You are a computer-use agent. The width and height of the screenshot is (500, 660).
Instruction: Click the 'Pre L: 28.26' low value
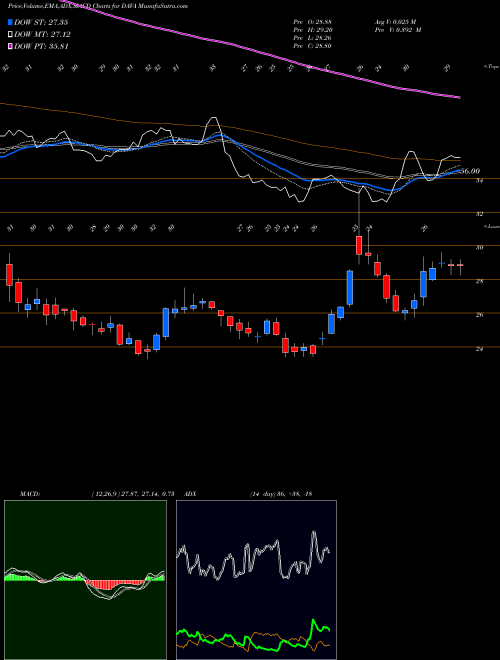[x=313, y=38]
